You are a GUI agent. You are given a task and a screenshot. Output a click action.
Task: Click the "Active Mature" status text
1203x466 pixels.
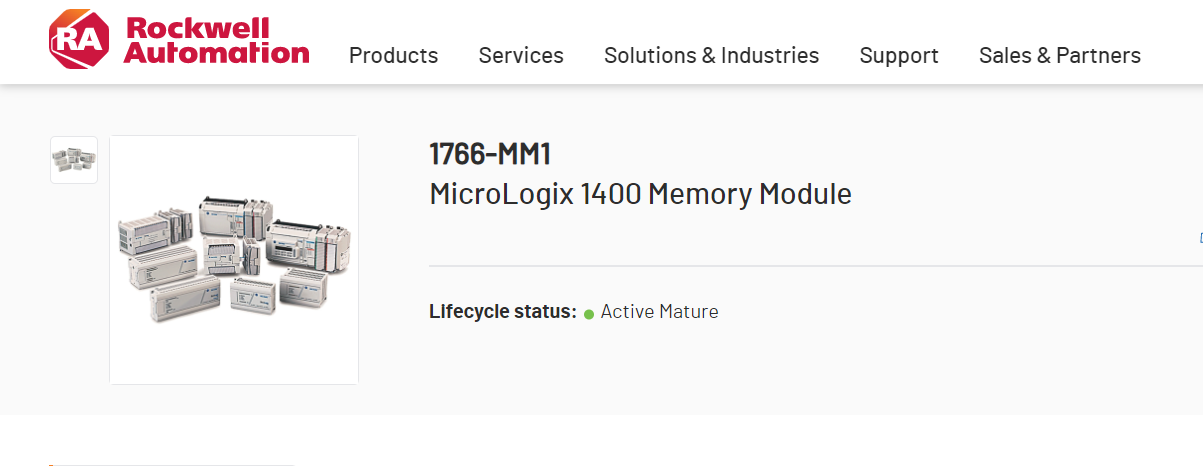pos(659,312)
